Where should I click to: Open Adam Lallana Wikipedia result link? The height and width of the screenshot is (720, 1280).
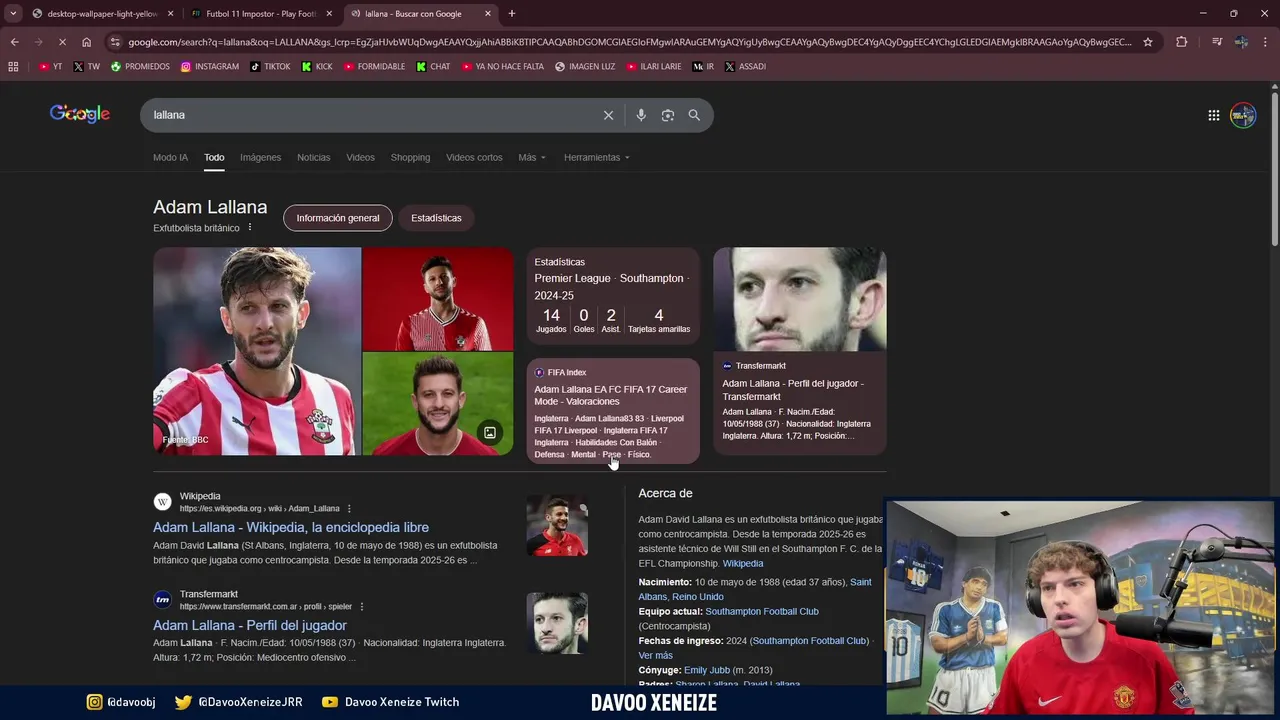click(291, 528)
